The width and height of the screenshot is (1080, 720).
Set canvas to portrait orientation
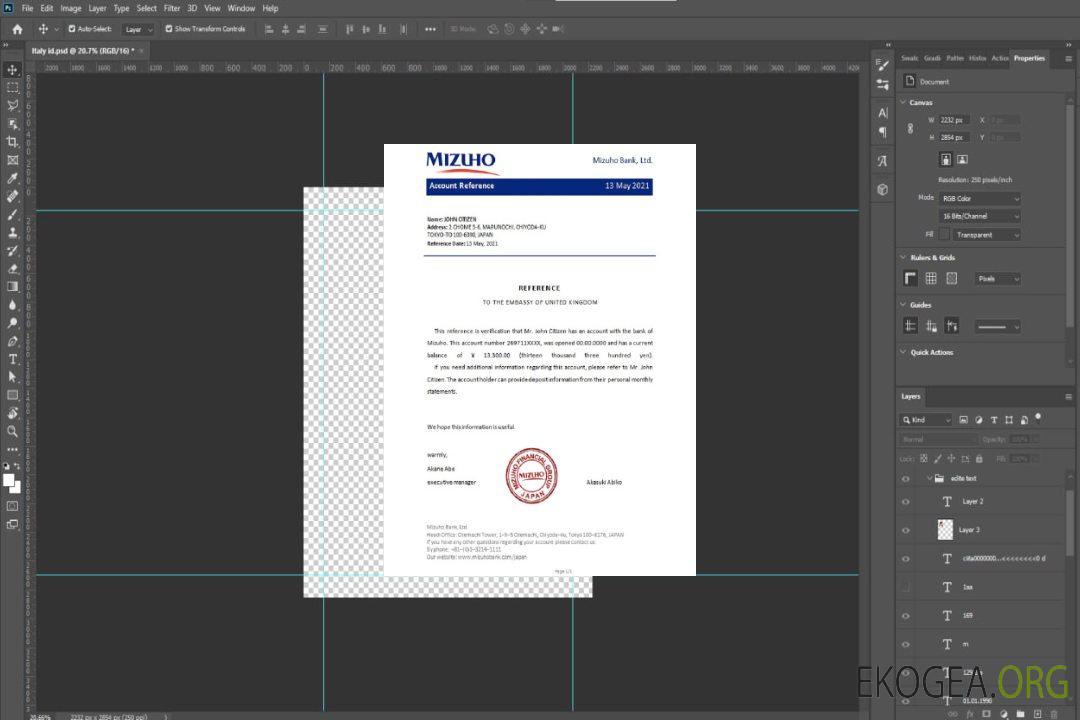pos(946,160)
